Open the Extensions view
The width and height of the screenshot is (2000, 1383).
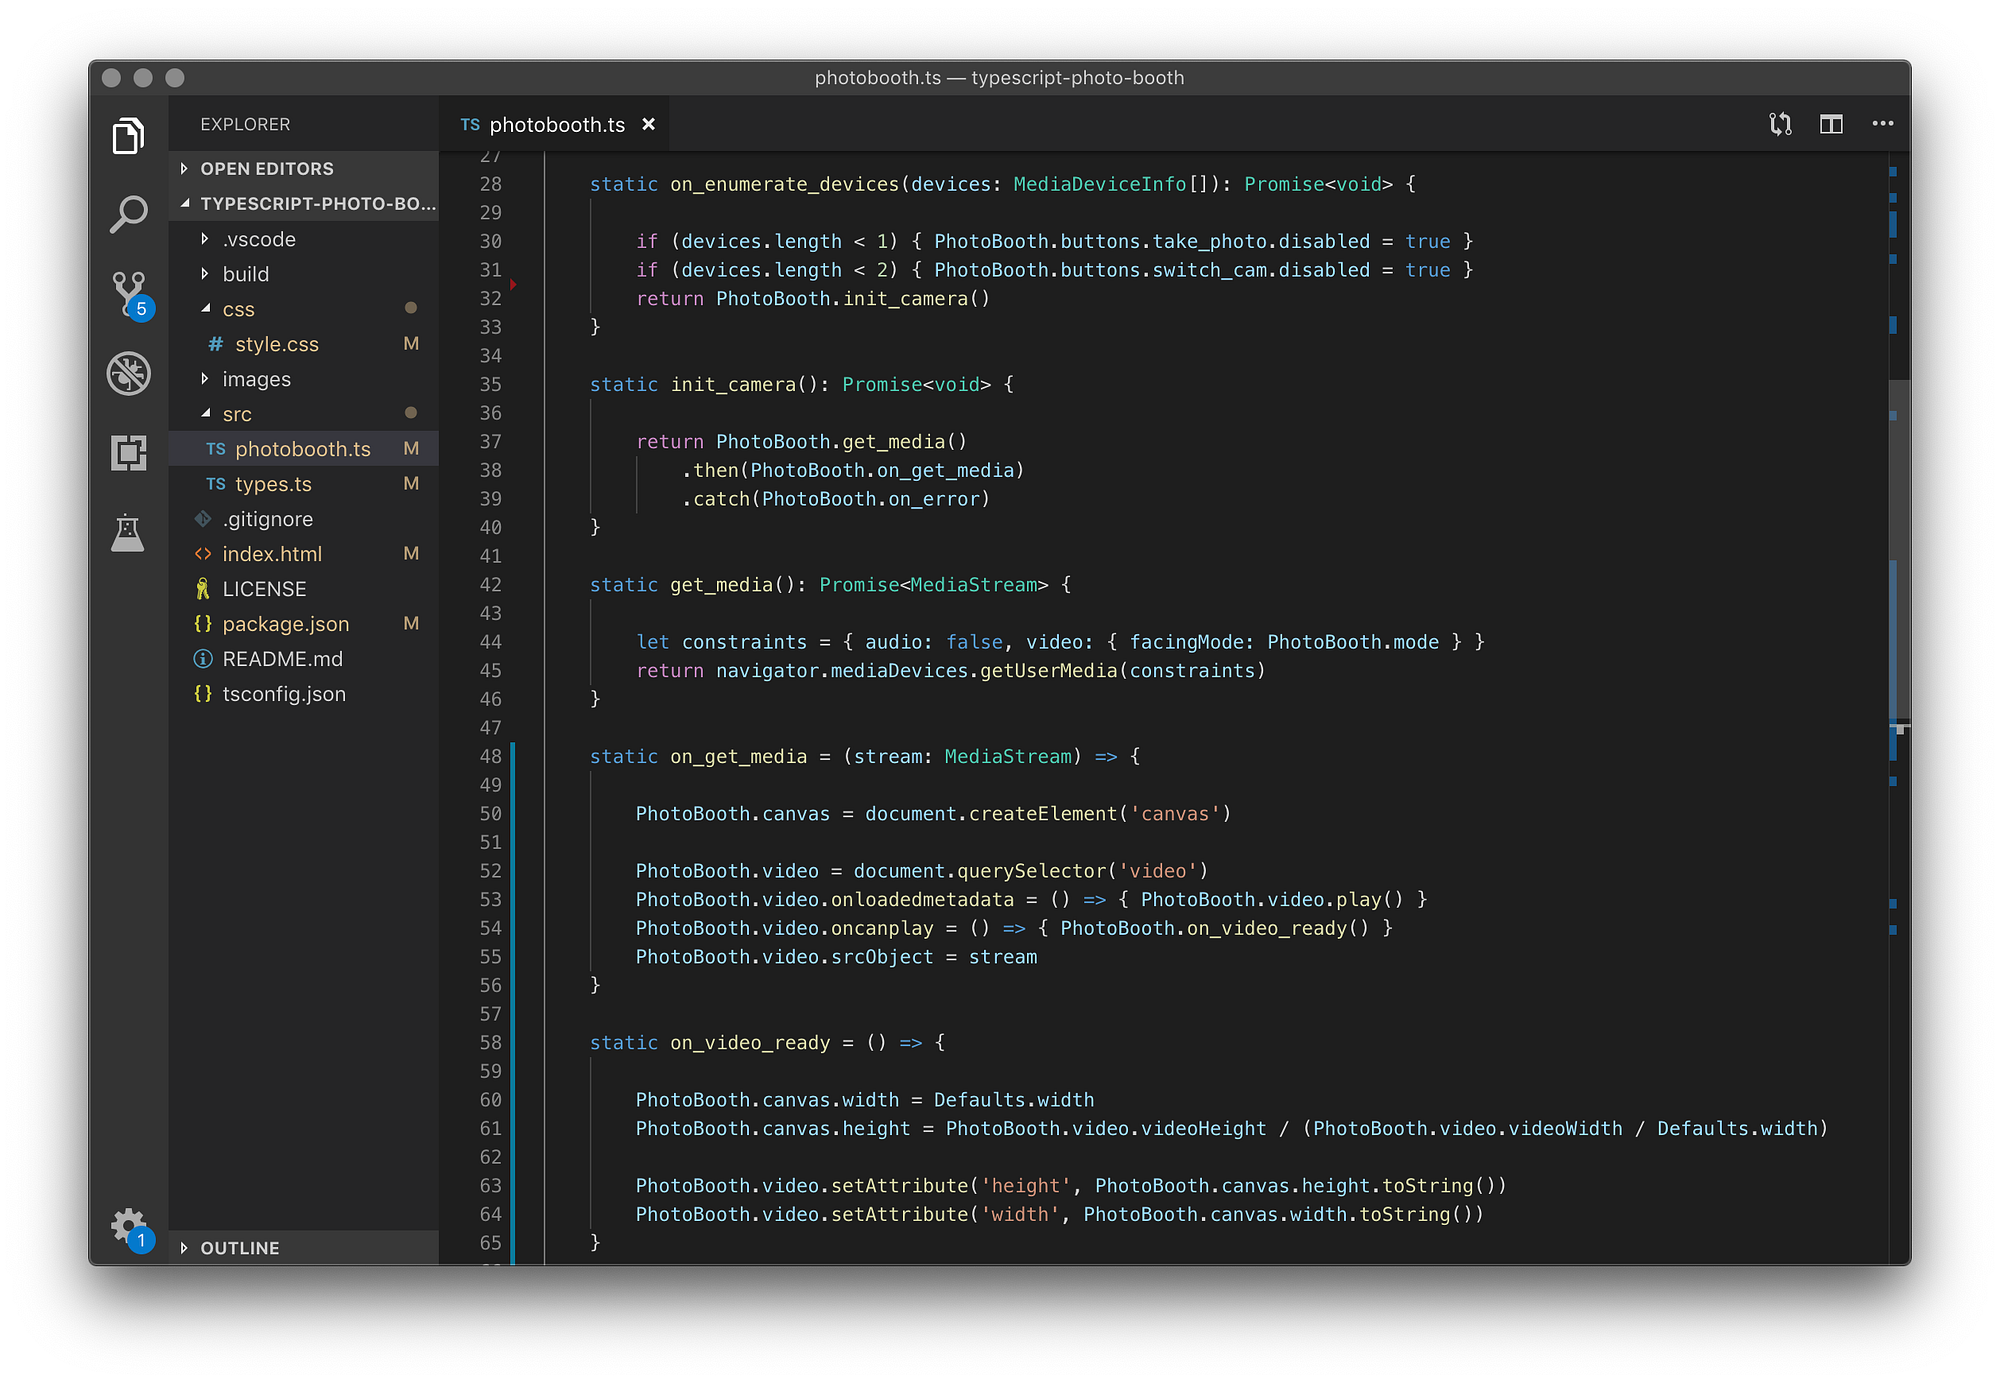tap(128, 453)
